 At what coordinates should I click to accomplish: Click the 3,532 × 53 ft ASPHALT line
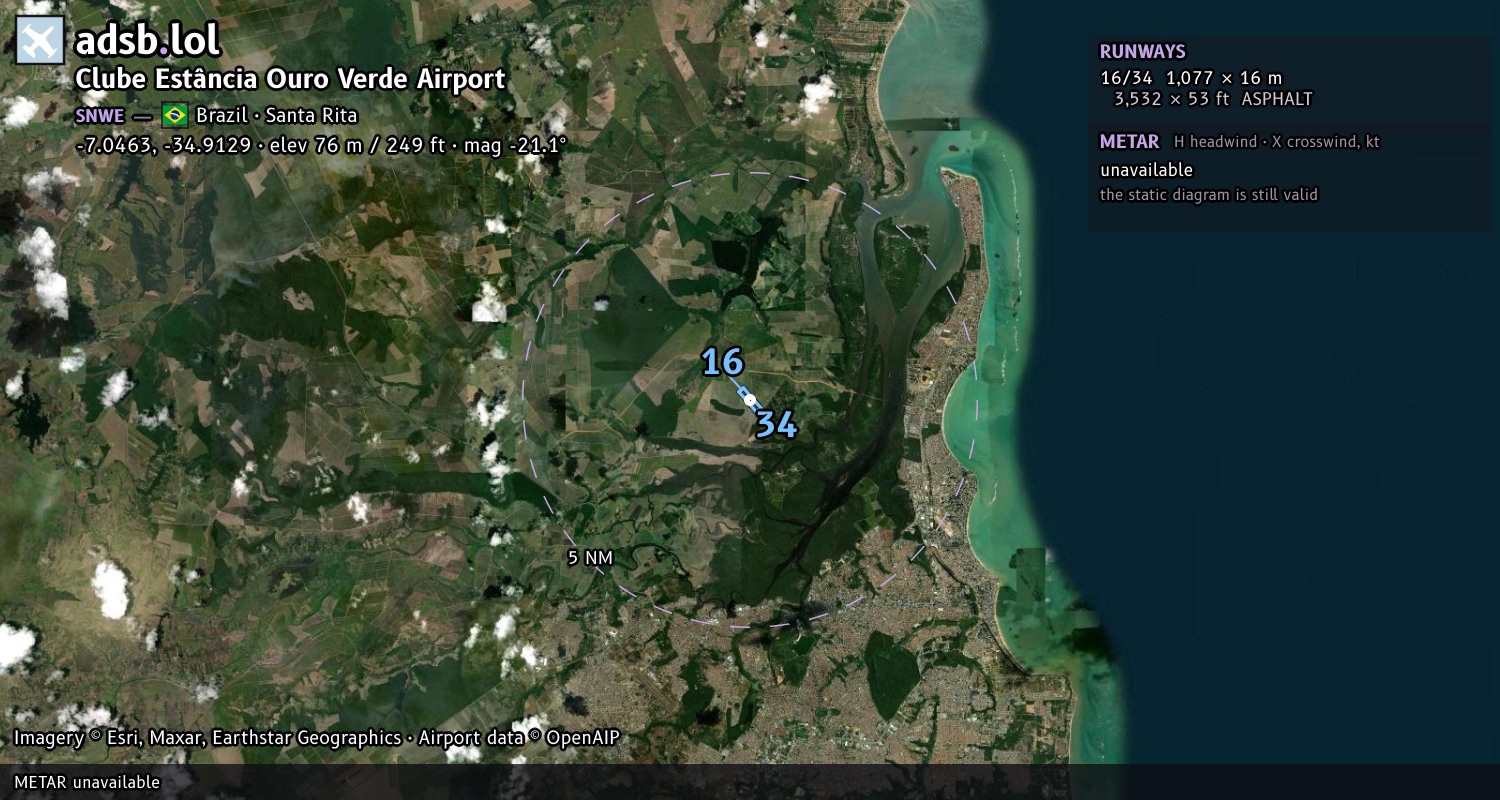coord(1213,99)
